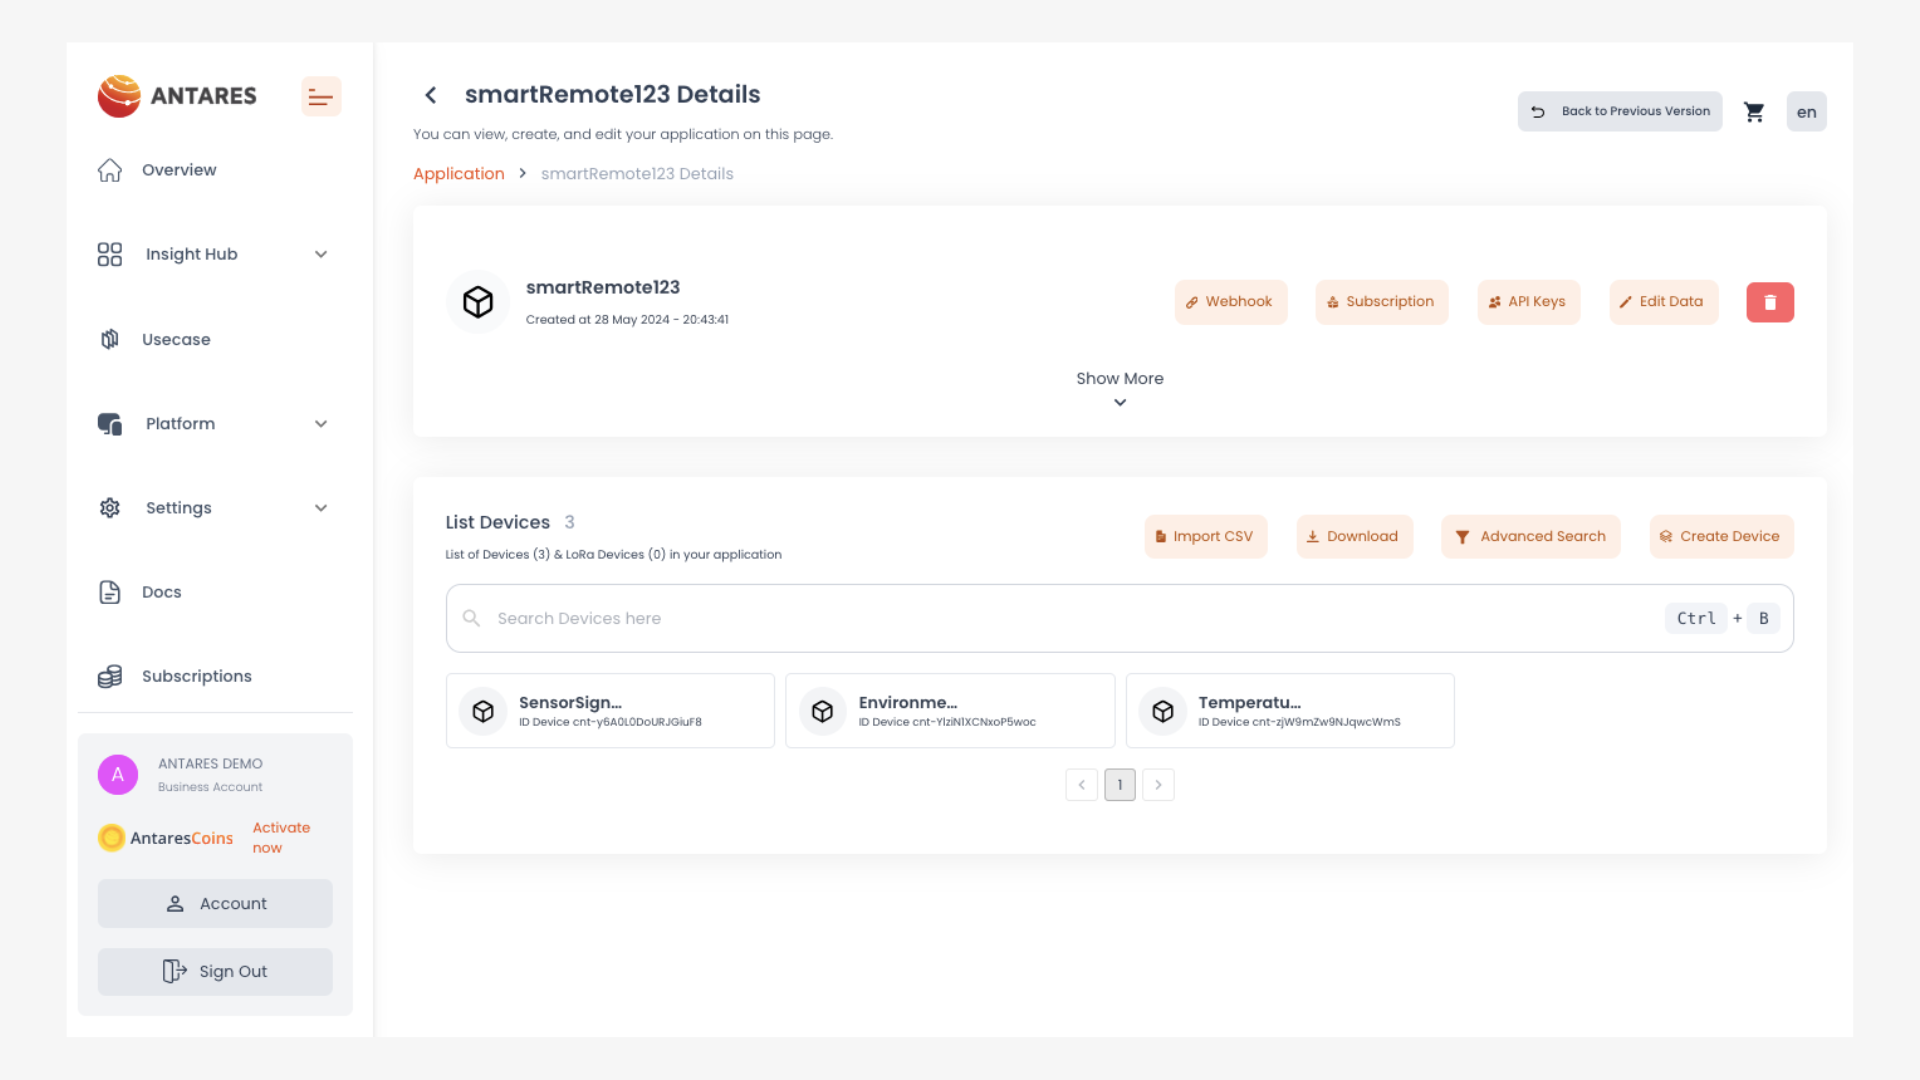This screenshot has width=1920, height=1080.
Task: Click the purple account avatar
Action: click(x=118, y=775)
